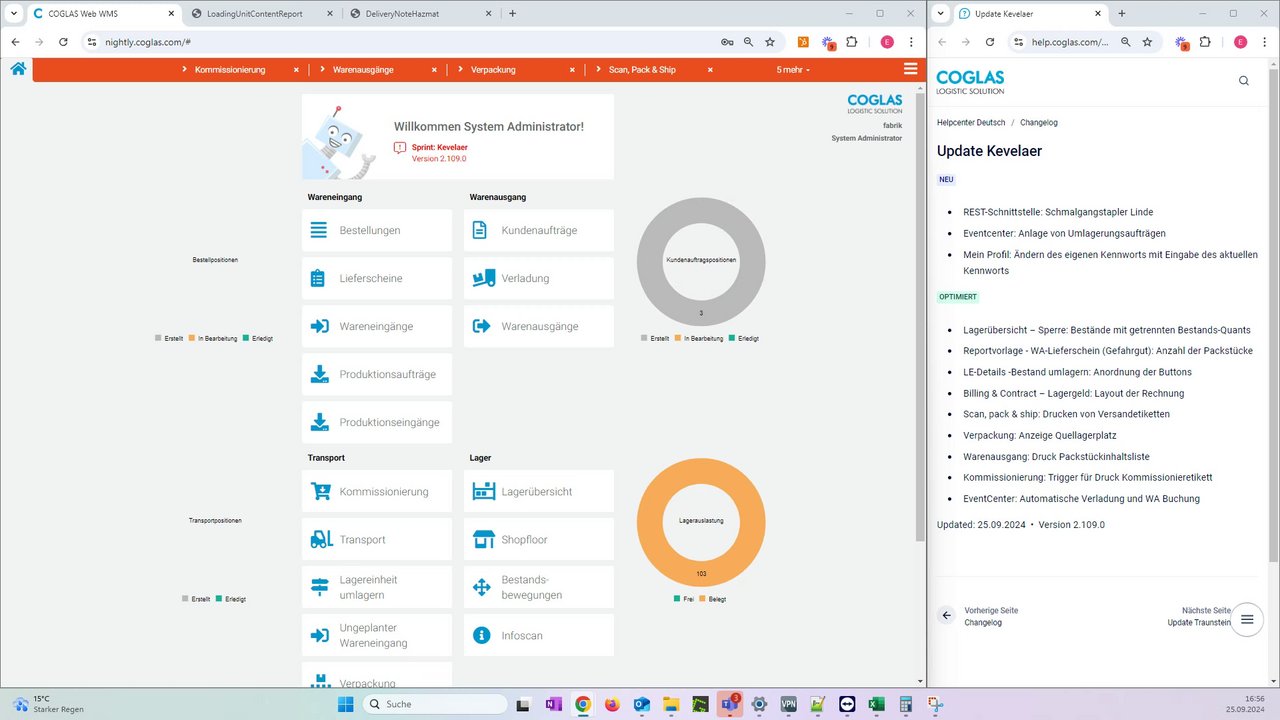Toggle Erledigt legend in Kundenauftragspositionen chart
The width and height of the screenshot is (1280, 720).
(744, 339)
